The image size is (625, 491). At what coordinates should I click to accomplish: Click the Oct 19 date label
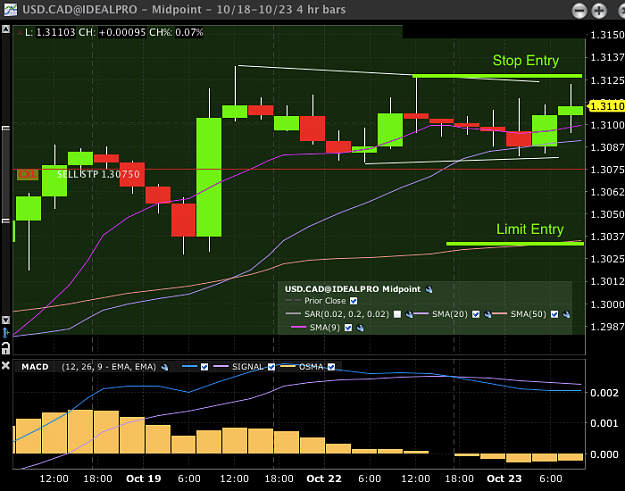(143, 479)
